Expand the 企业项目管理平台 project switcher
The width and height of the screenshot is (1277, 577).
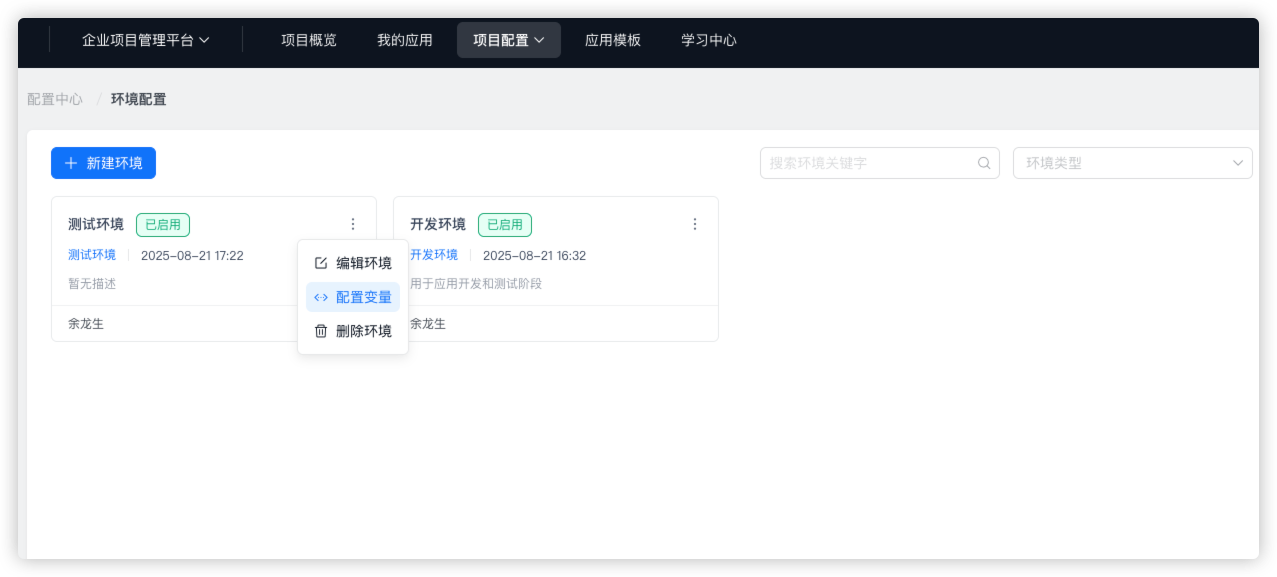(x=146, y=40)
